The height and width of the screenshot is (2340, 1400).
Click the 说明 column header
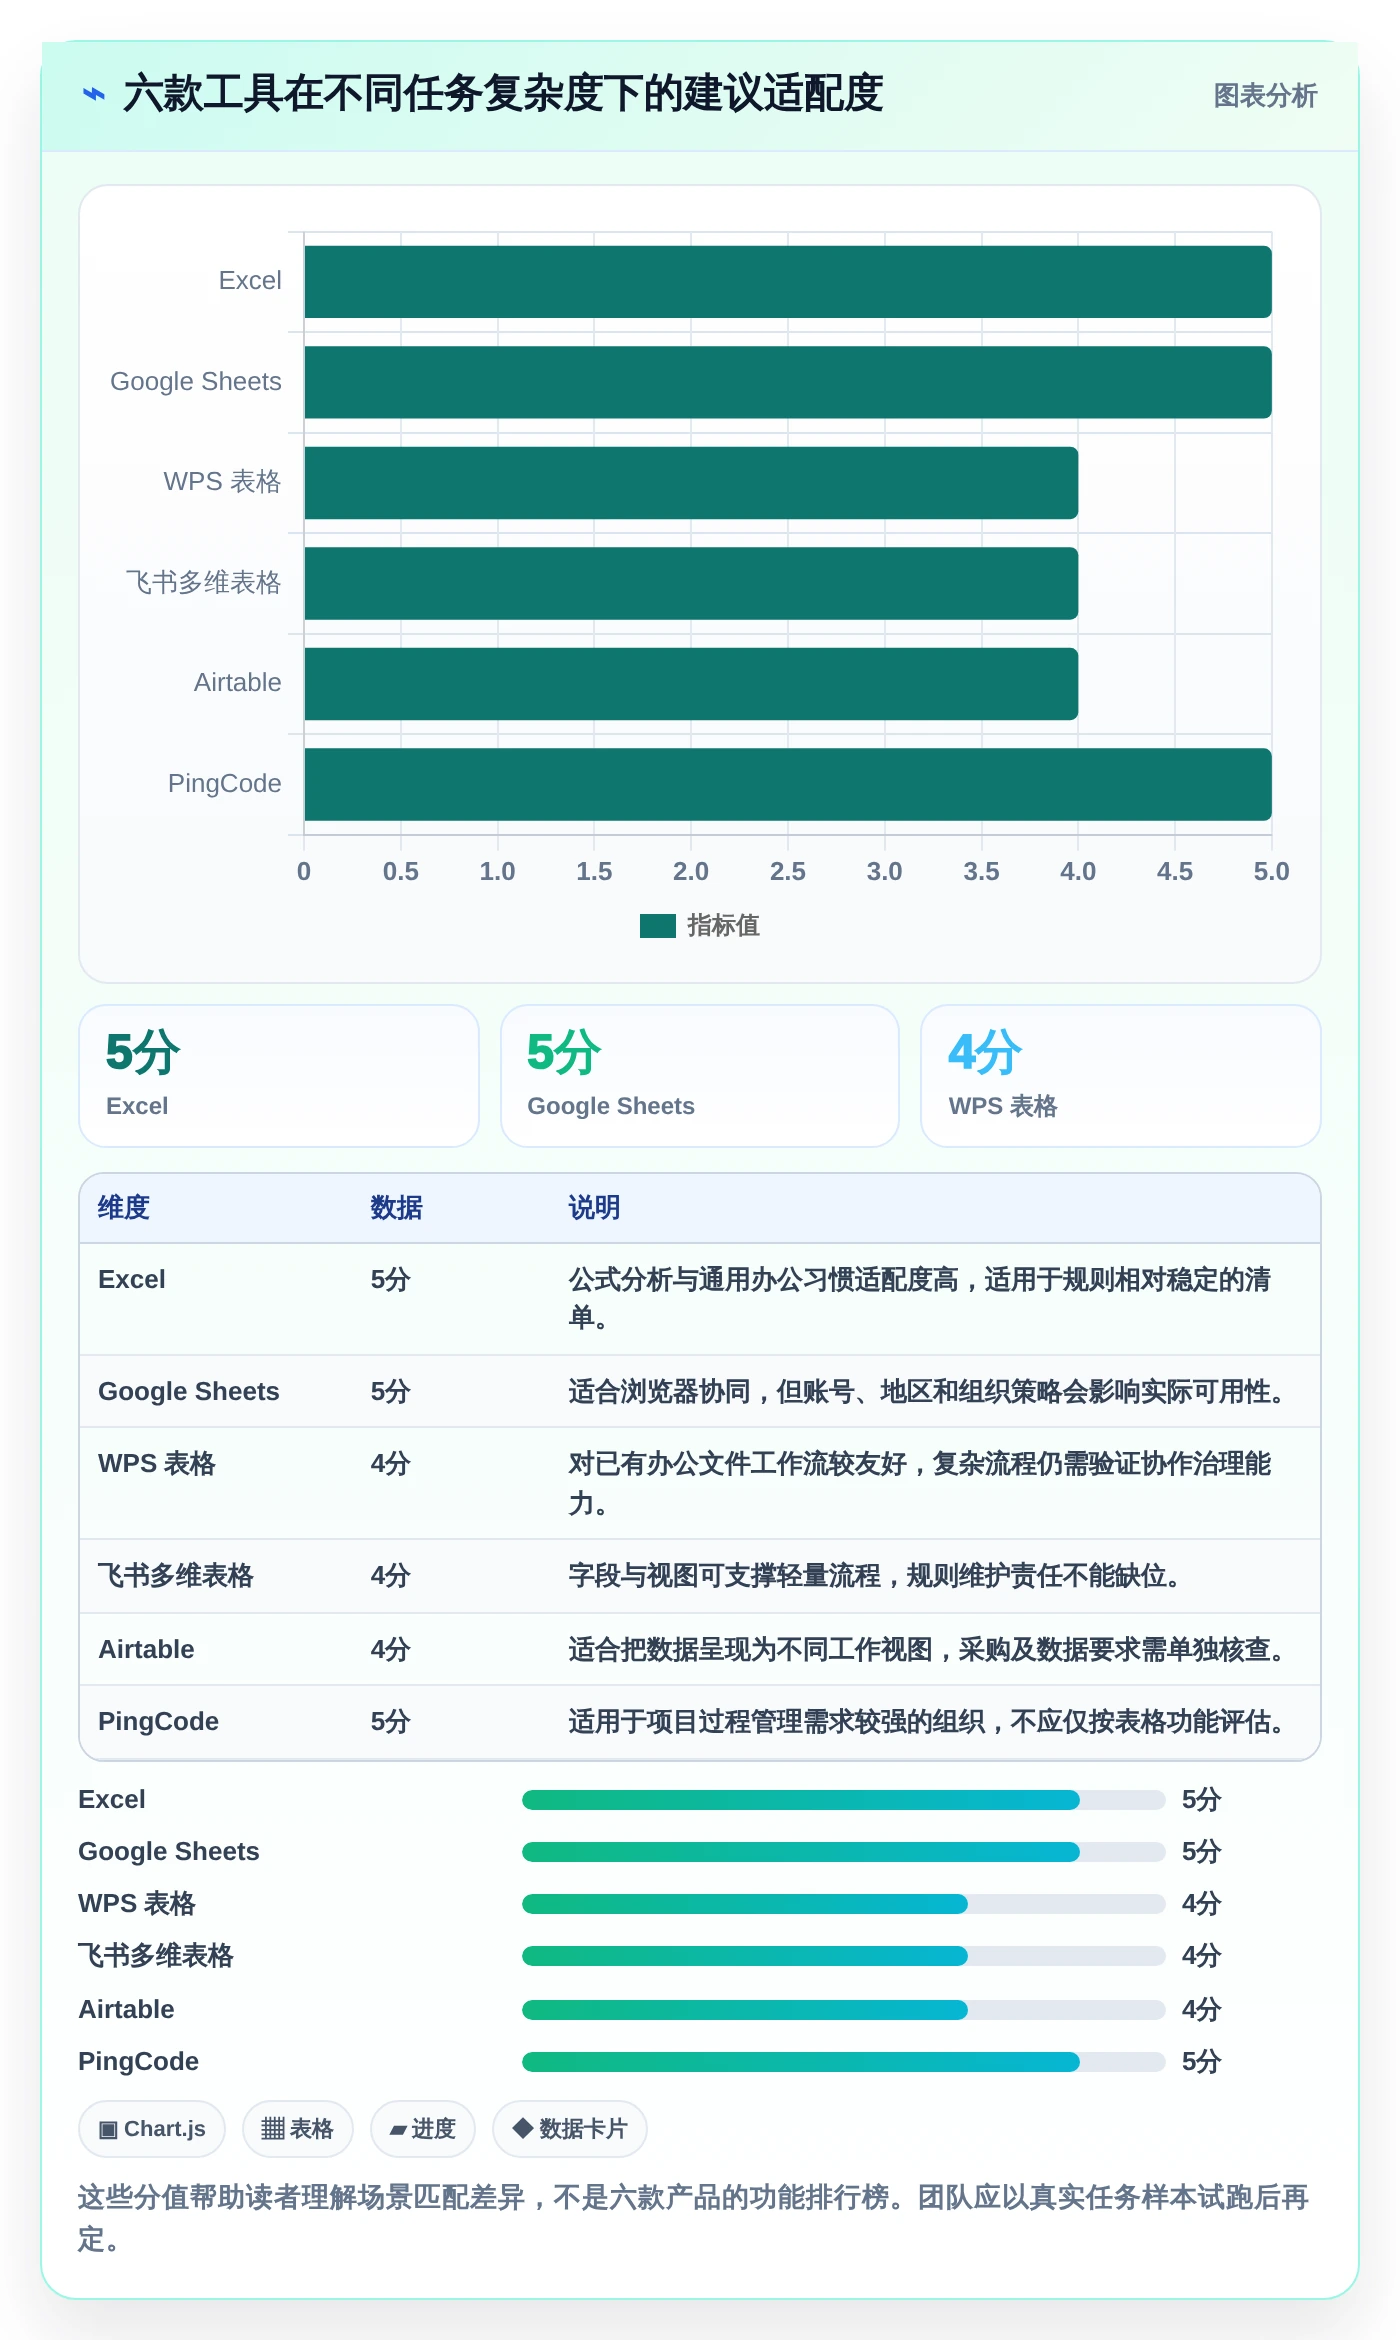click(594, 1208)
